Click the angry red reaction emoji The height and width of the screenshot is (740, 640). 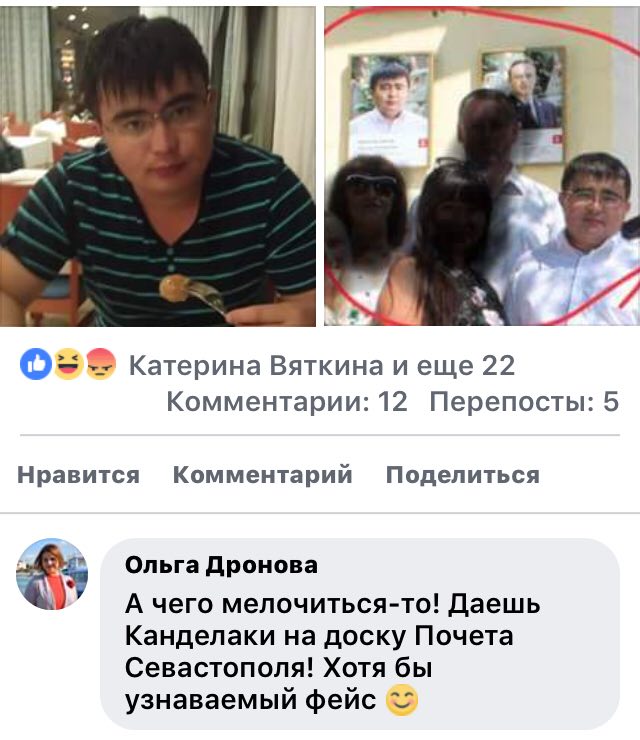coord(101,364)
